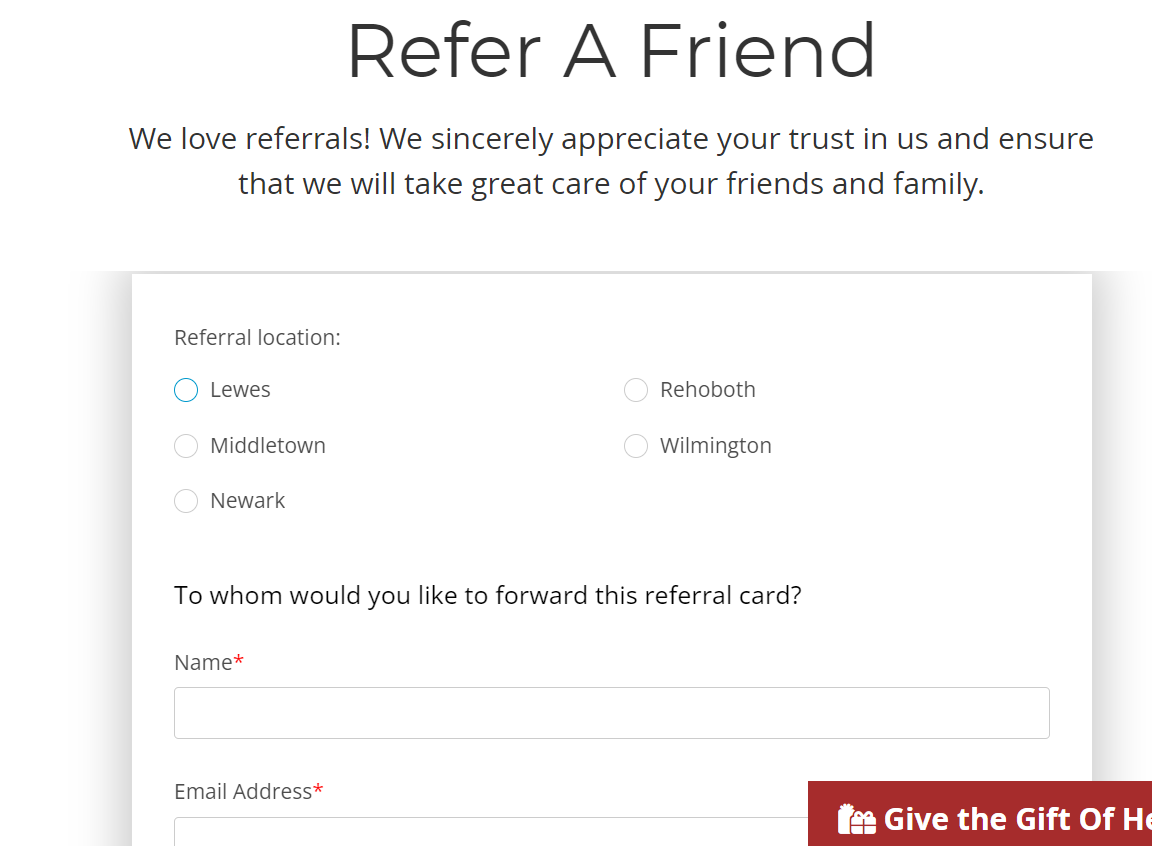Click the Referral location label

pyautogui.click(x=257, y=338)
